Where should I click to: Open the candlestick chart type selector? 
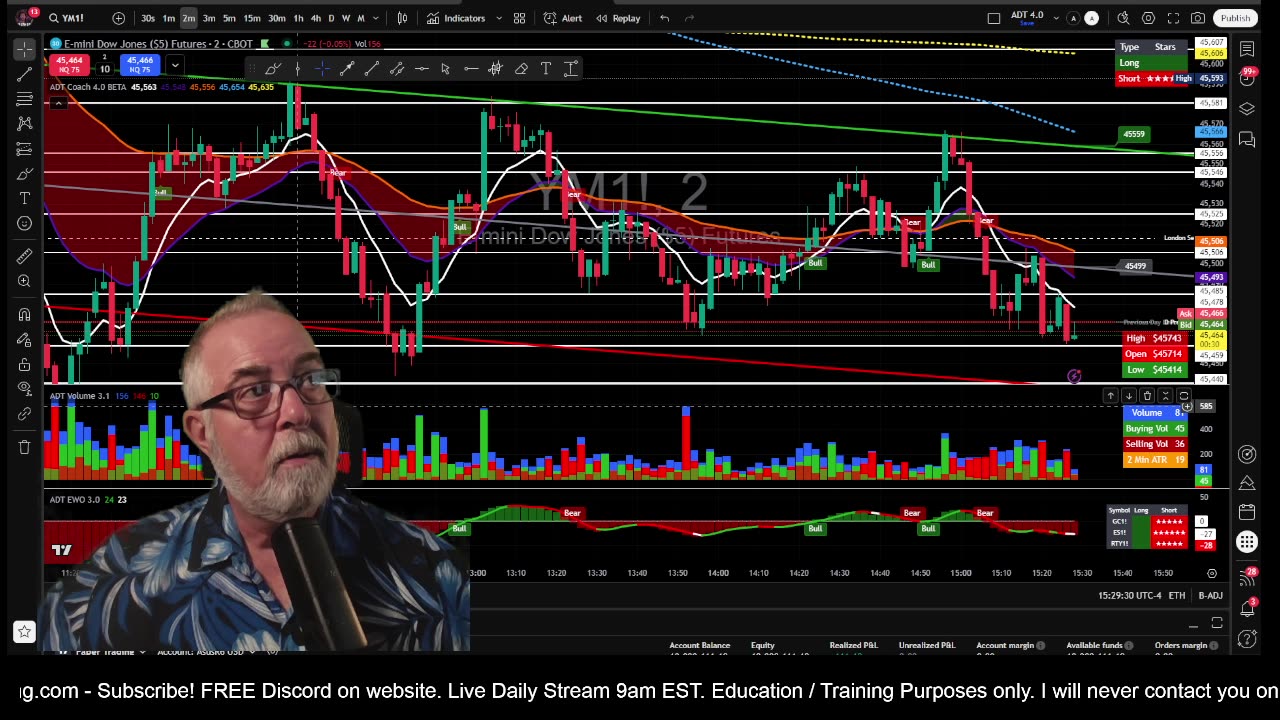402,18
